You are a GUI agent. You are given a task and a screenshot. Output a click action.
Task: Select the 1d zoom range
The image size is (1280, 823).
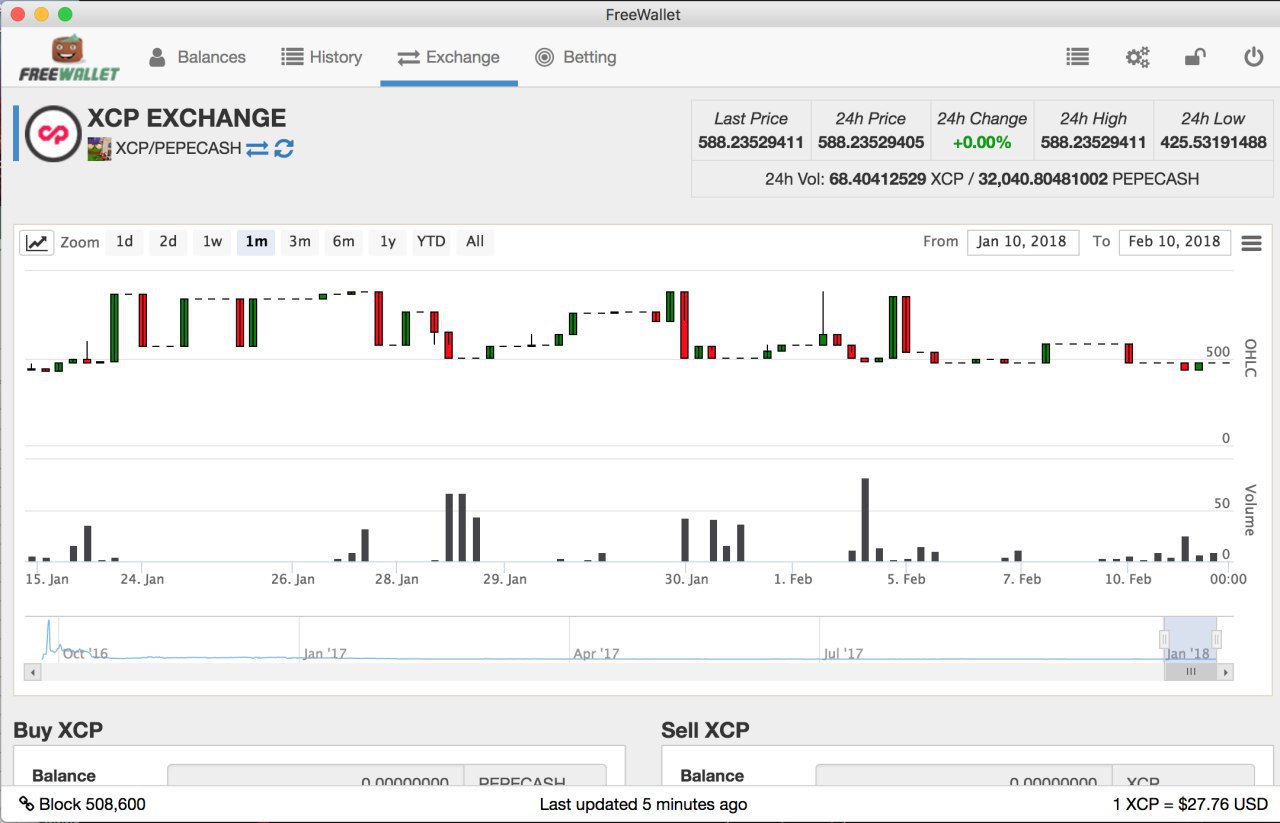click(x=124, y=241)
